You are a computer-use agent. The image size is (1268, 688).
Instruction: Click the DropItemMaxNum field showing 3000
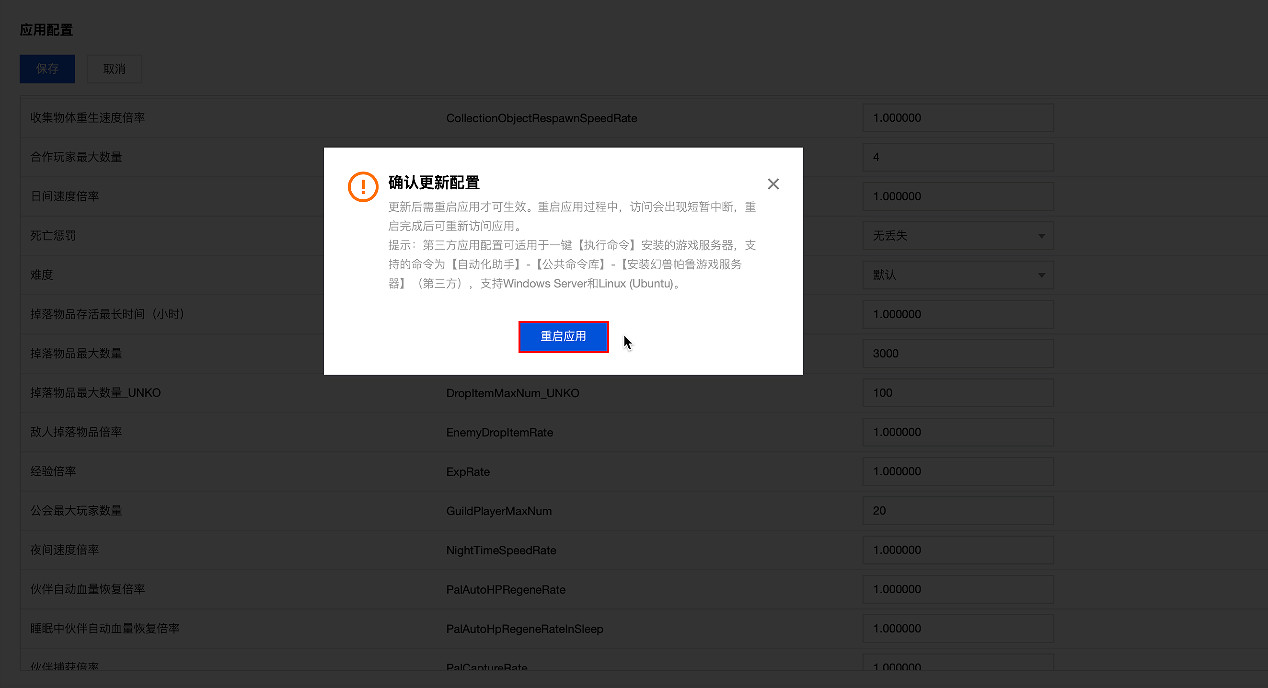pyautogui.click(x=957, y=353)
